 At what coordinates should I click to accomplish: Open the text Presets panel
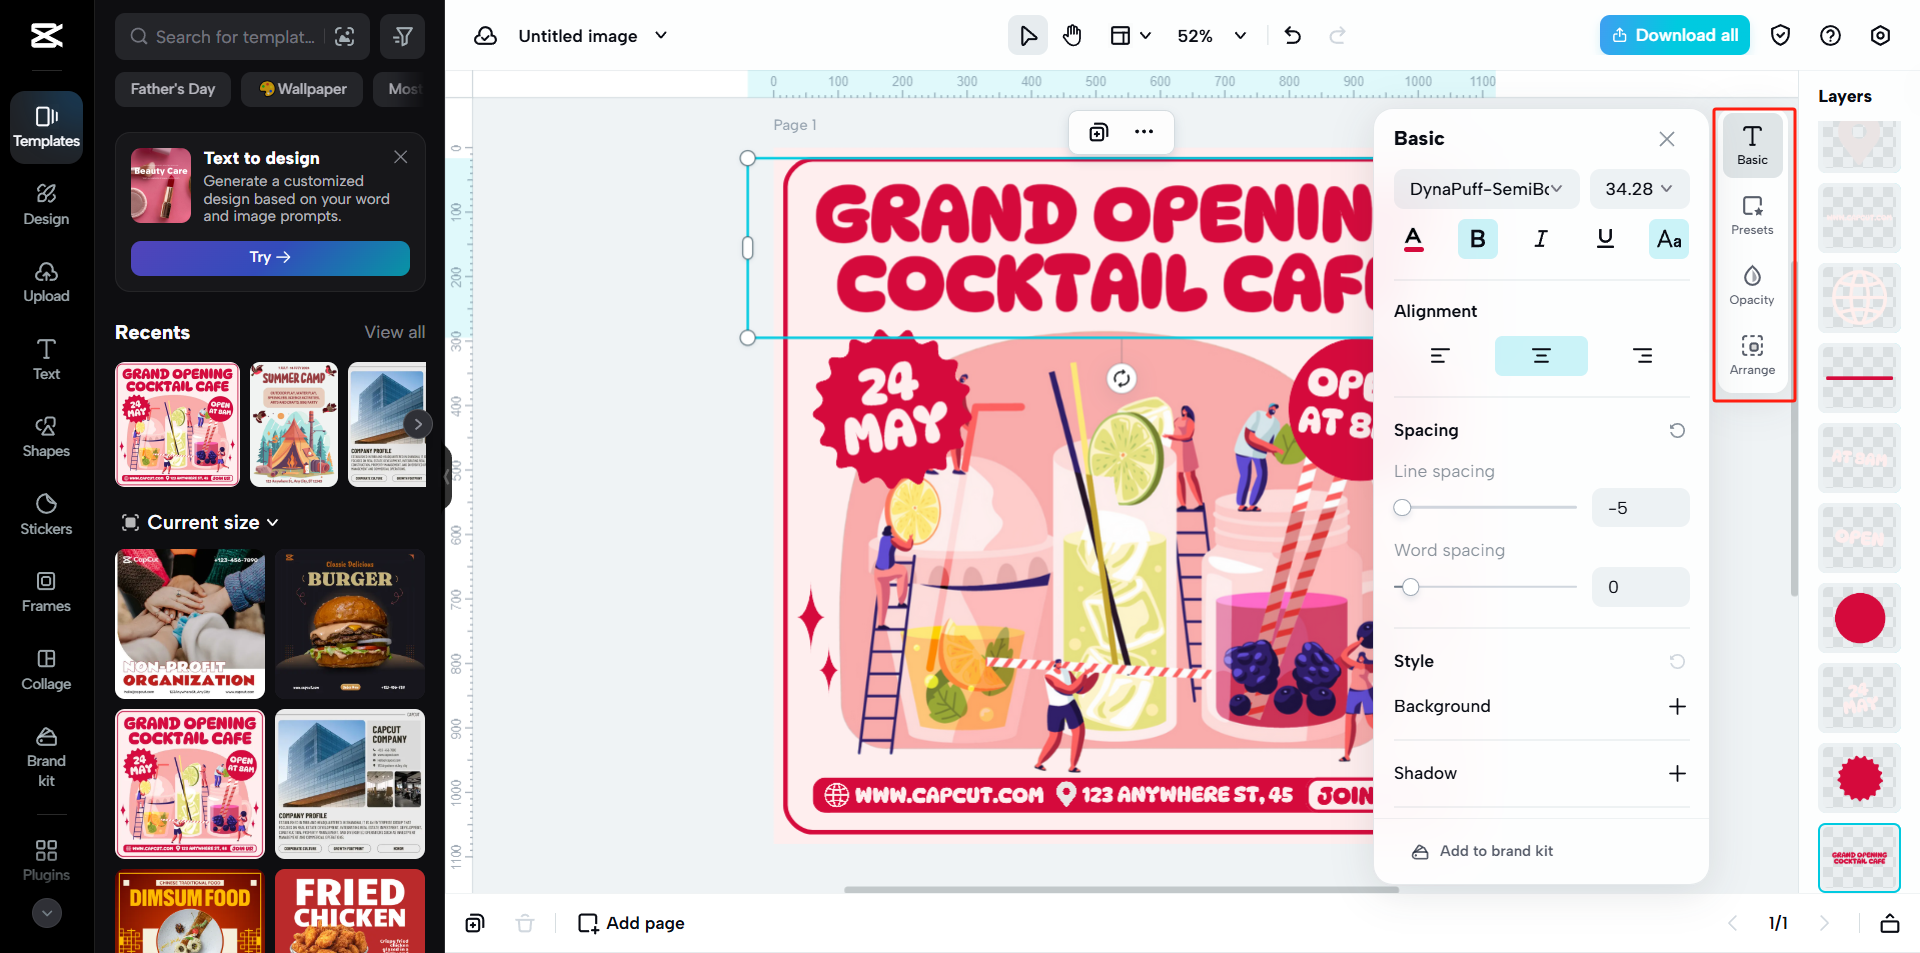click(x=1752, y=215)
